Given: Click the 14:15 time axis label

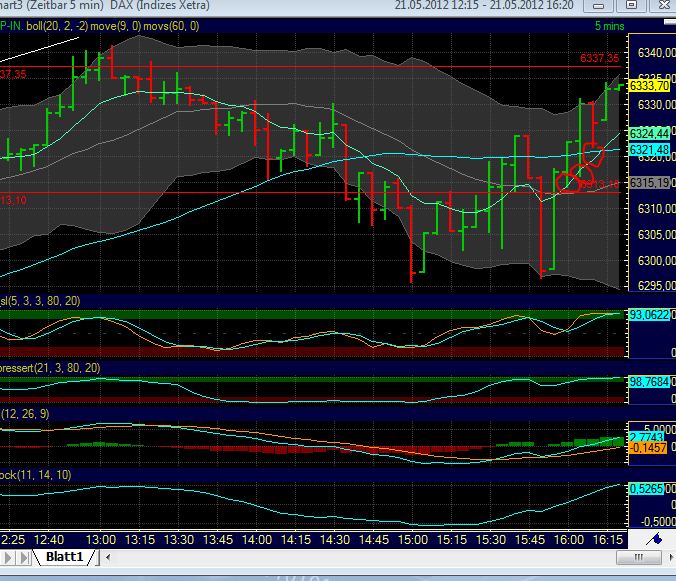Looking at the screenshot, I should point(296,540).
